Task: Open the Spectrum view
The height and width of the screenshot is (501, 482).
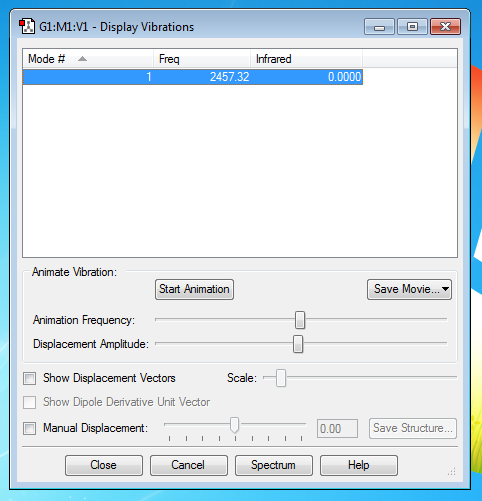Action: [274, 465]
